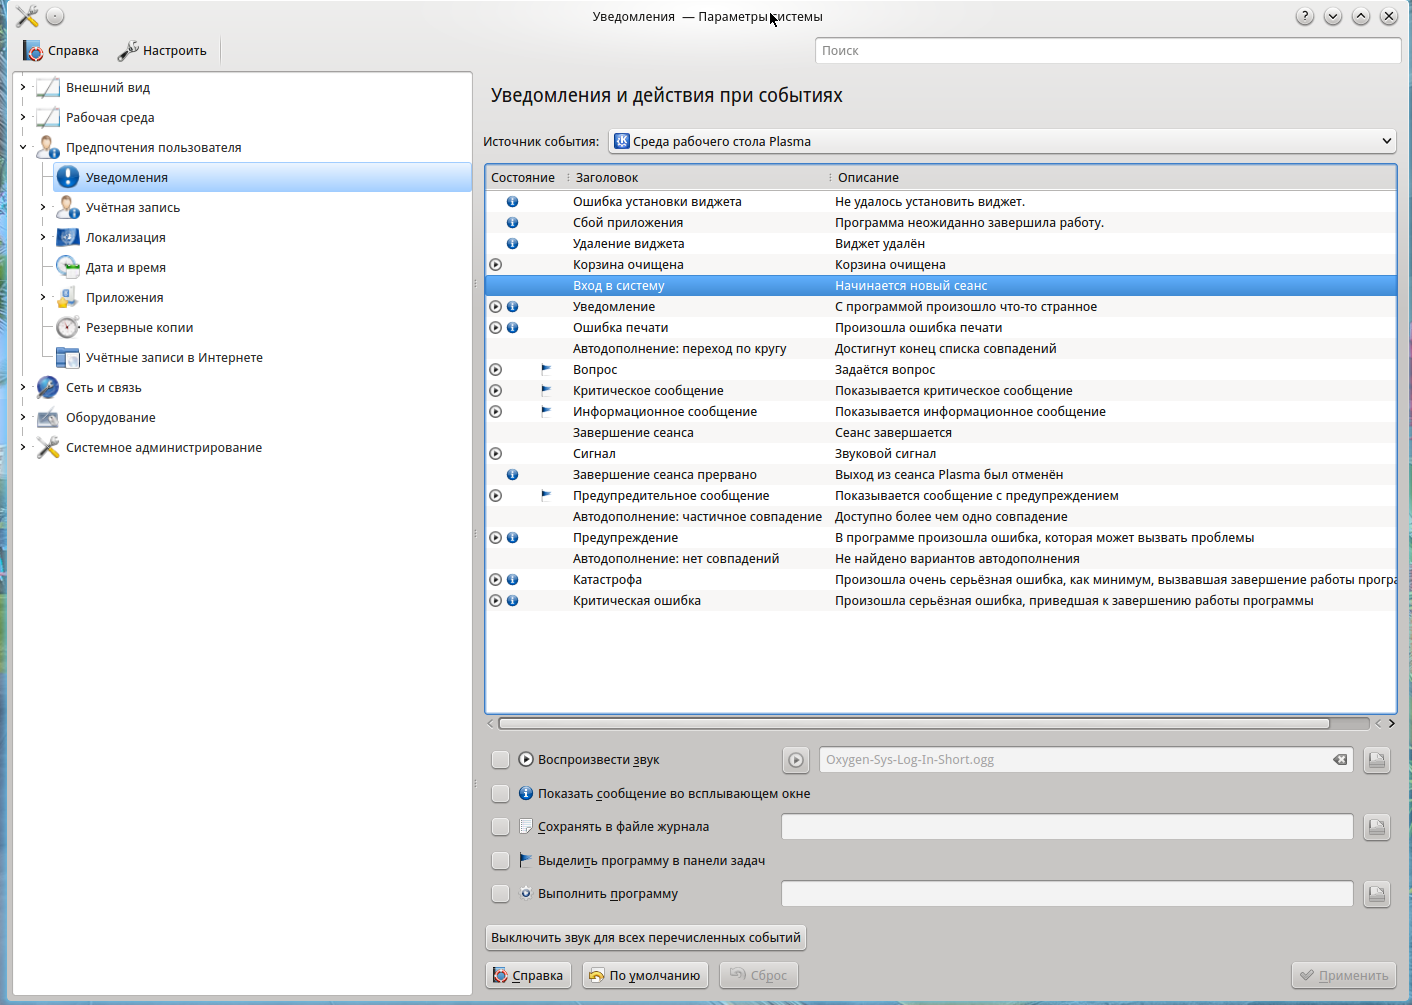Click the flag icon in Критическое сообщение row

(x=546, y=391)
